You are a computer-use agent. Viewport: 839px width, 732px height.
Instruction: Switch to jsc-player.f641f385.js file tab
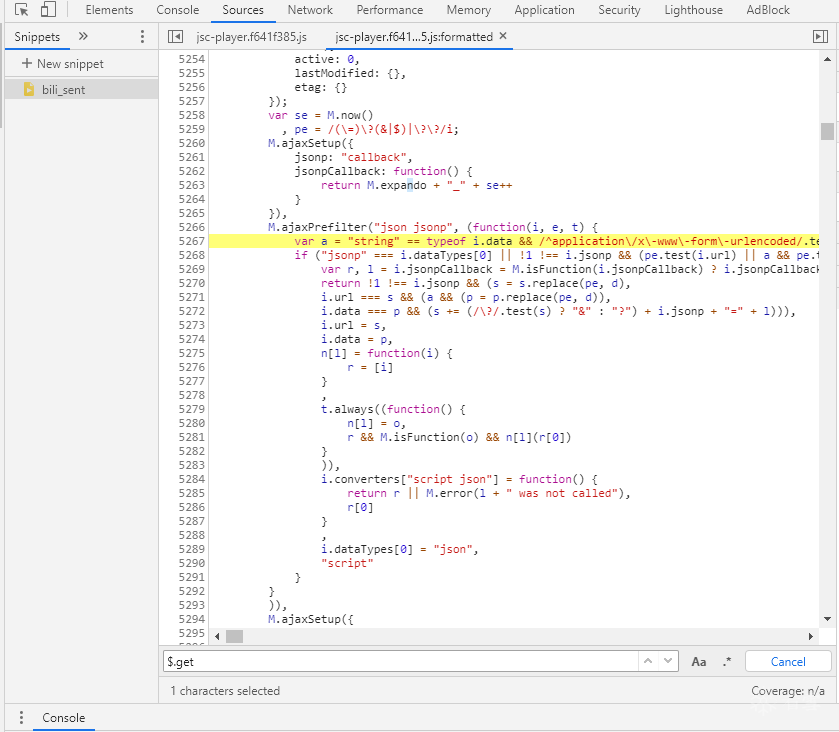pyautogui.click(x=251, y=36)
